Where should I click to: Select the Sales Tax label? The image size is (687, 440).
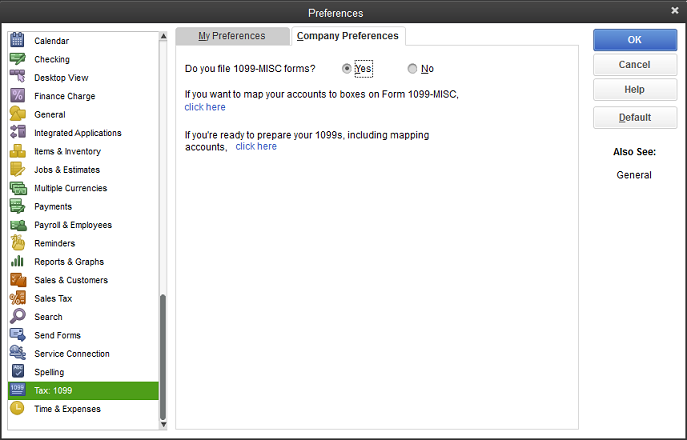click(x=53, y=298)
